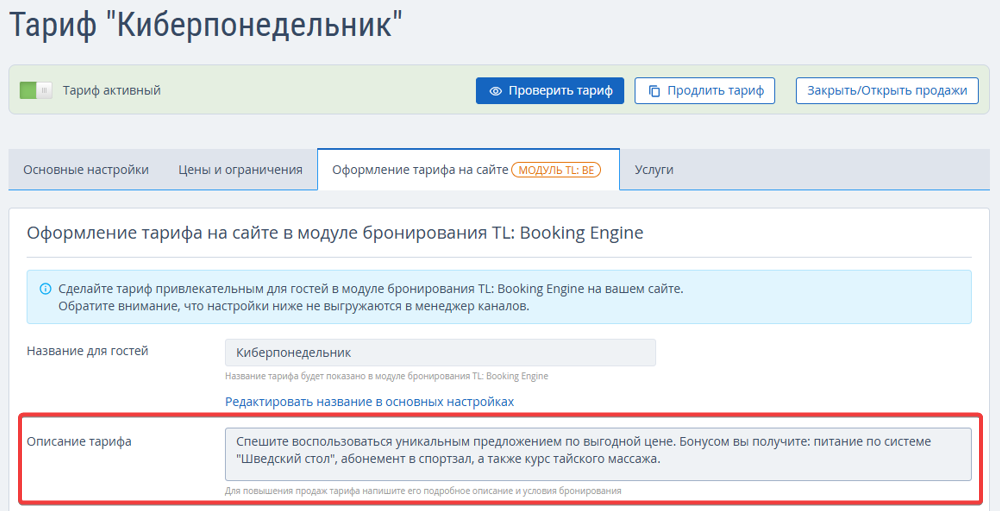Go to the "Услуги" tab
This screenshot has width=1000, height=511.
click(x=654, y=170)
